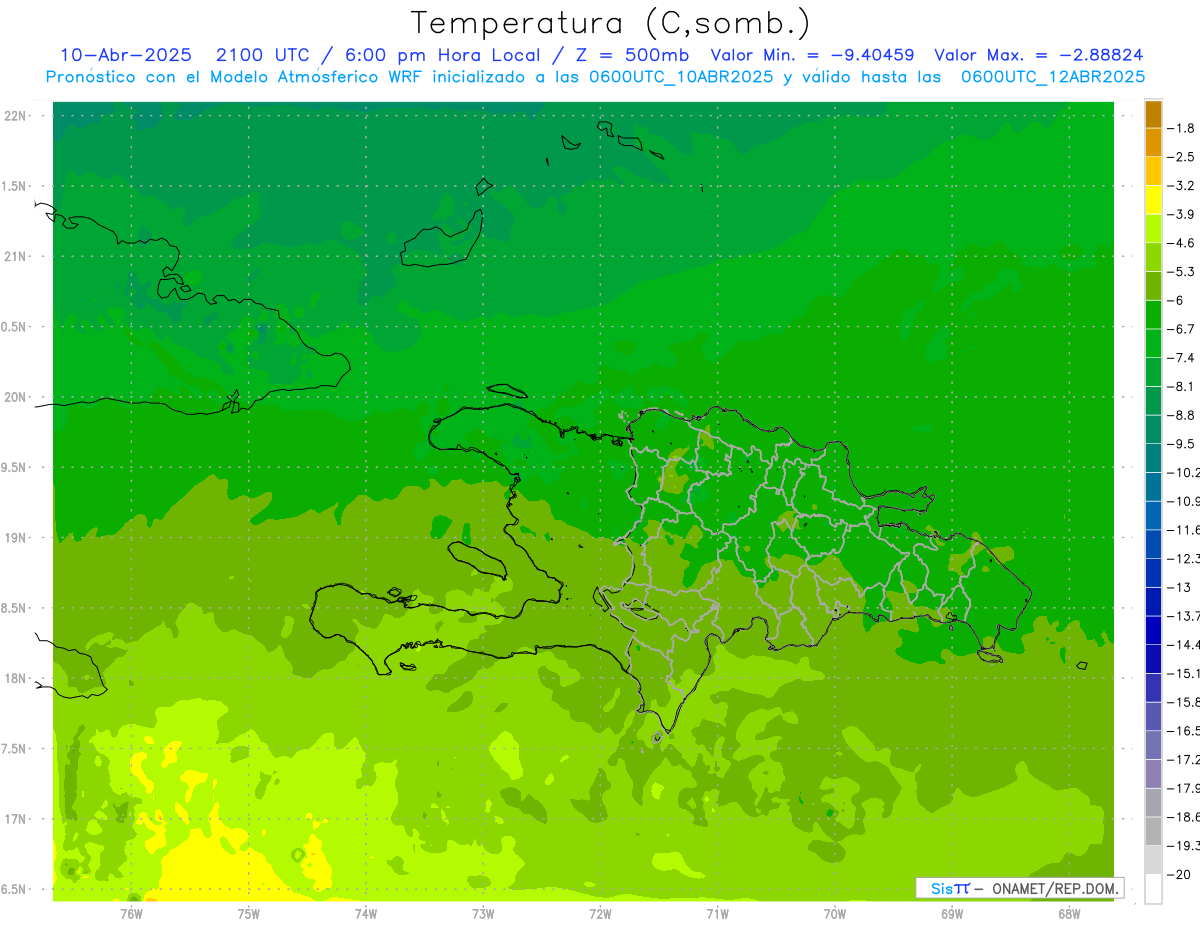This screenshot has height=927, width=1200.
Task: Click the '-4.6' colorbar value
Action: tap(1182, 243)
